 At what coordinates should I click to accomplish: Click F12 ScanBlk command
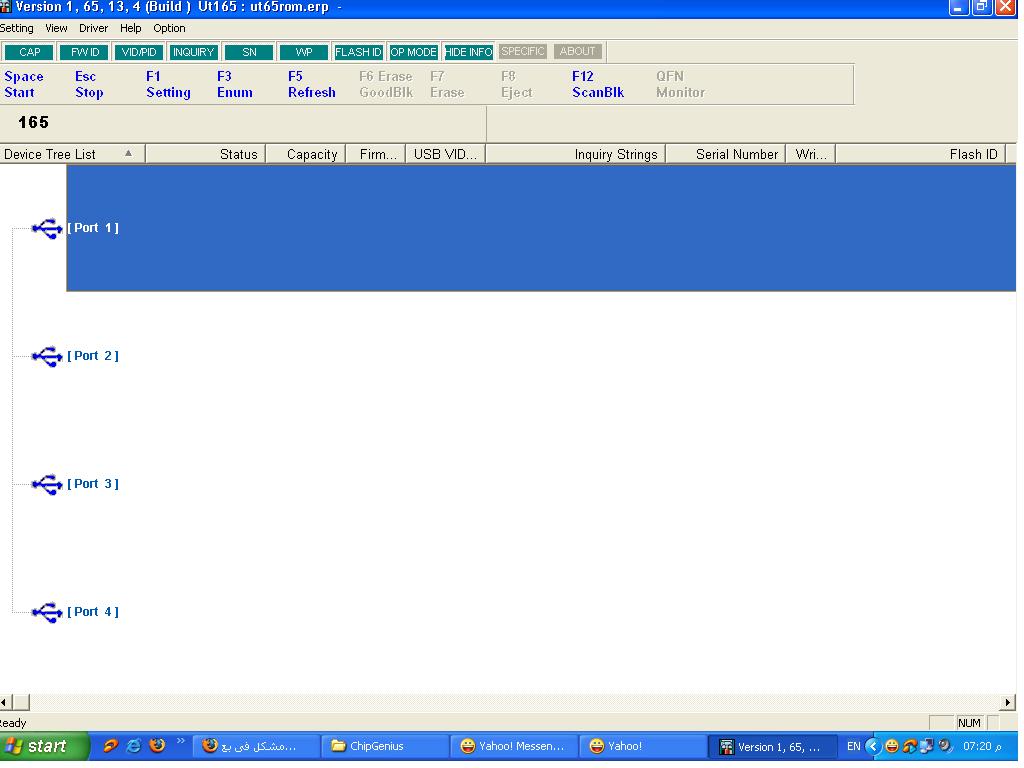tap(598, 84)
